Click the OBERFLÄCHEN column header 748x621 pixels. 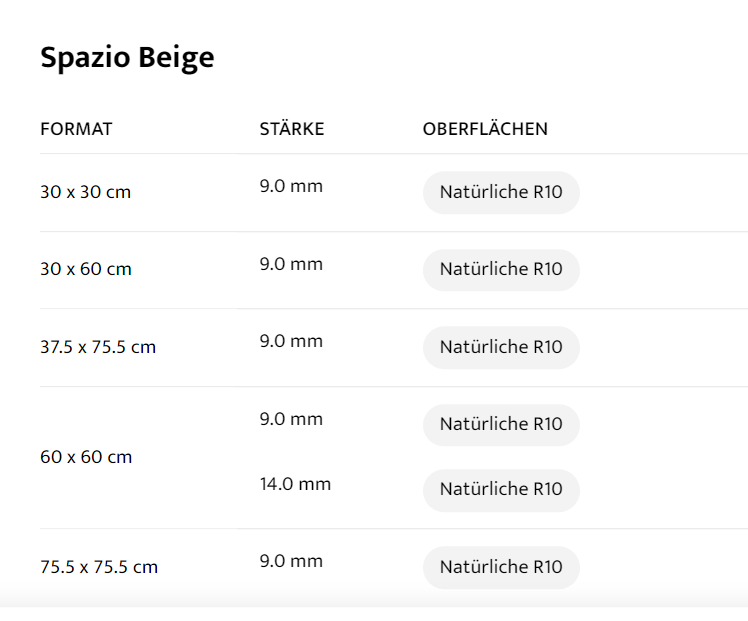(485, 129)
